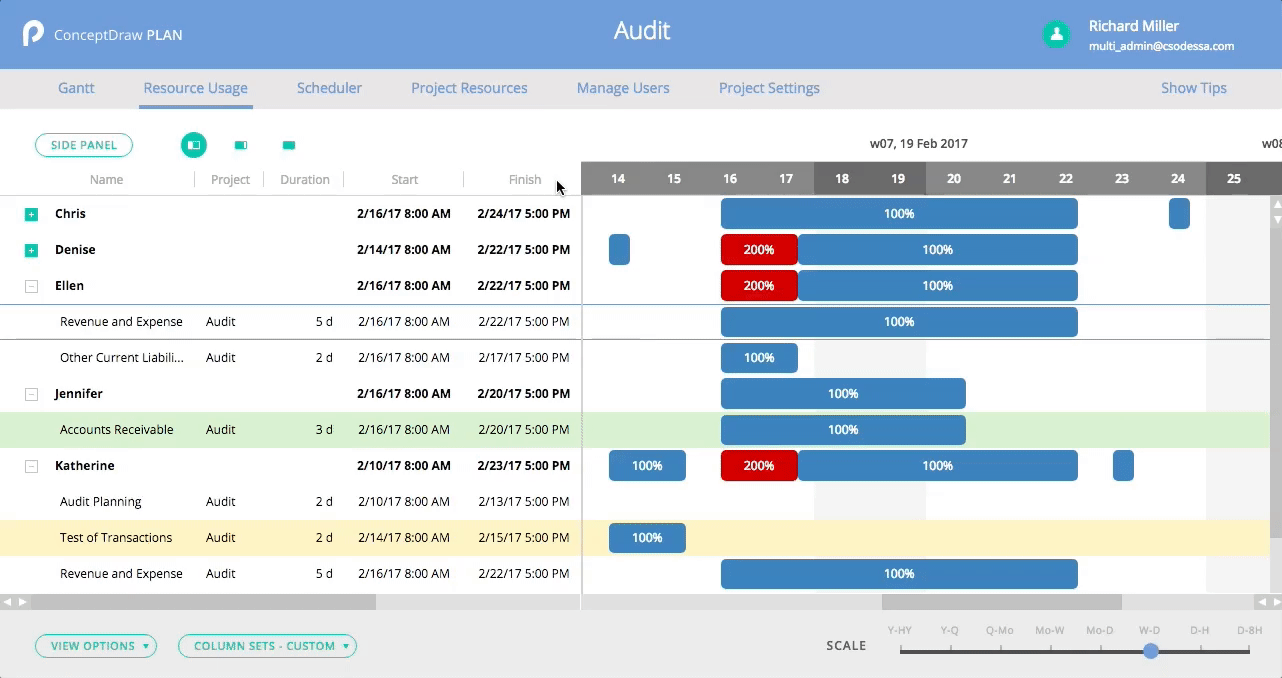Select the Other Current Liabili... task name
1282x678 pixels.
tap(122, 358)
